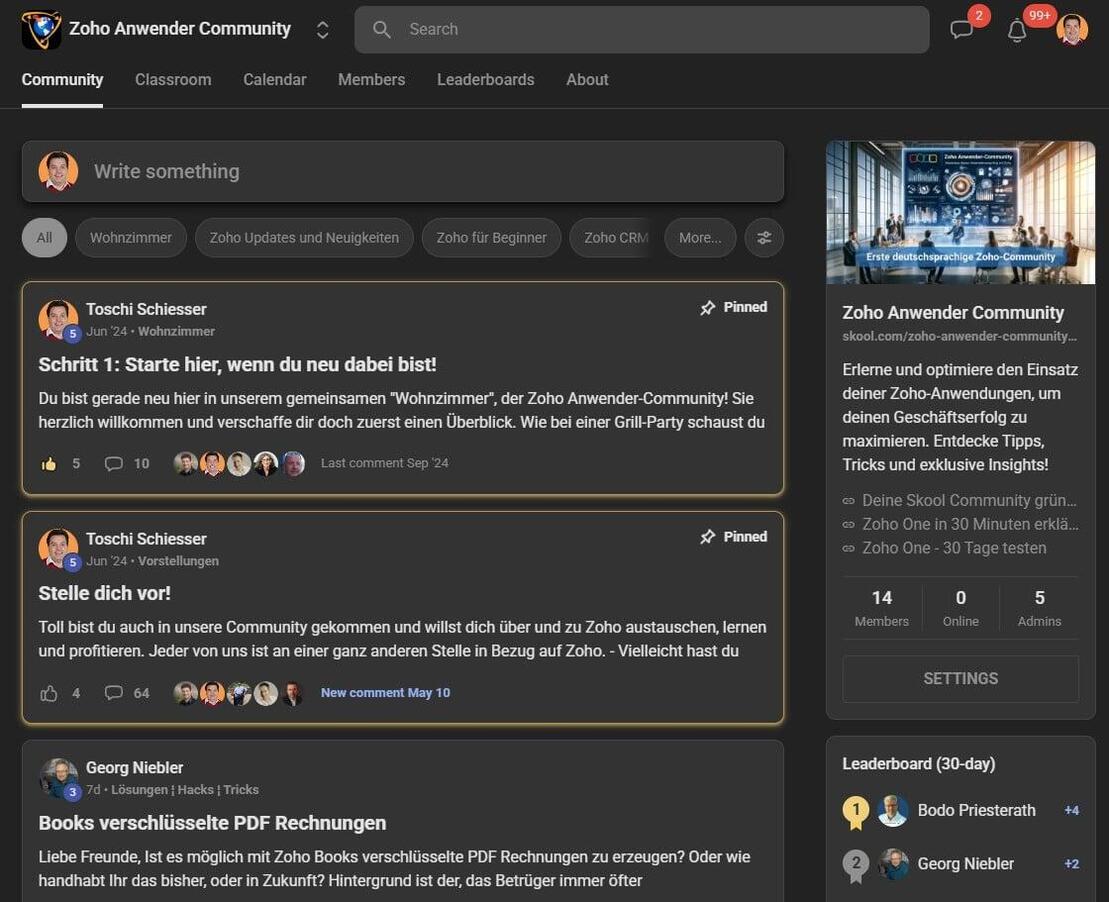Open the category filter settings icon
Image resolution: width=1109 pixels, height=902 pixels.
click(x=764, y=238)
